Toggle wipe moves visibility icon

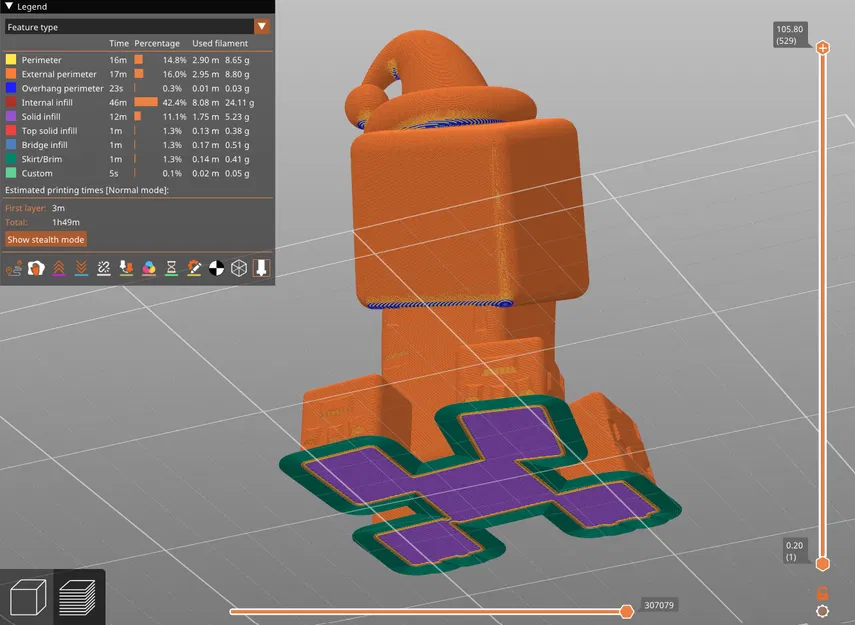37,268
